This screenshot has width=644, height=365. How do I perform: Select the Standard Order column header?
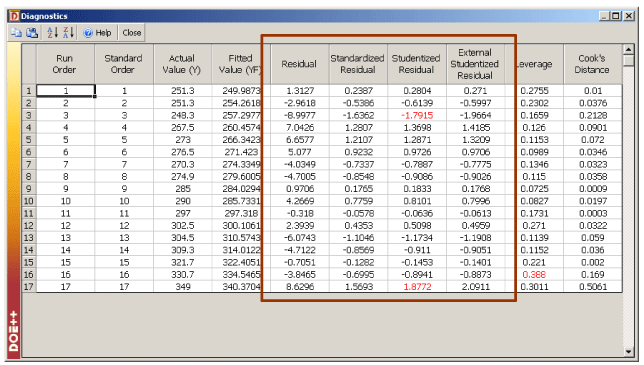[123, 64]
